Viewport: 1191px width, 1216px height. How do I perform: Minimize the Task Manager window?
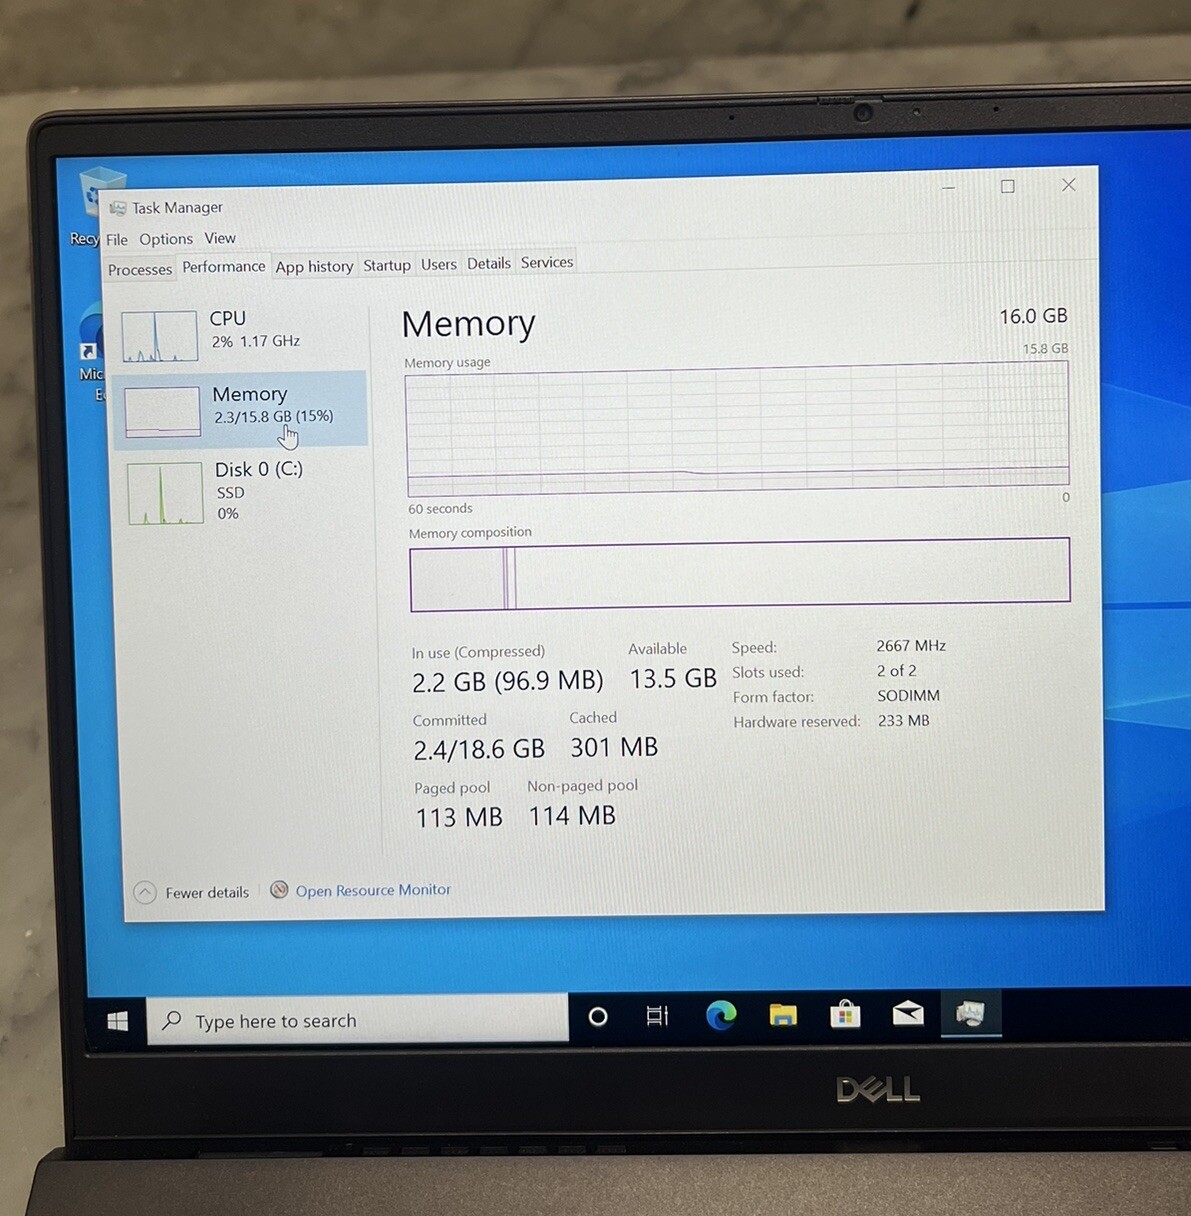coord(948,187)
